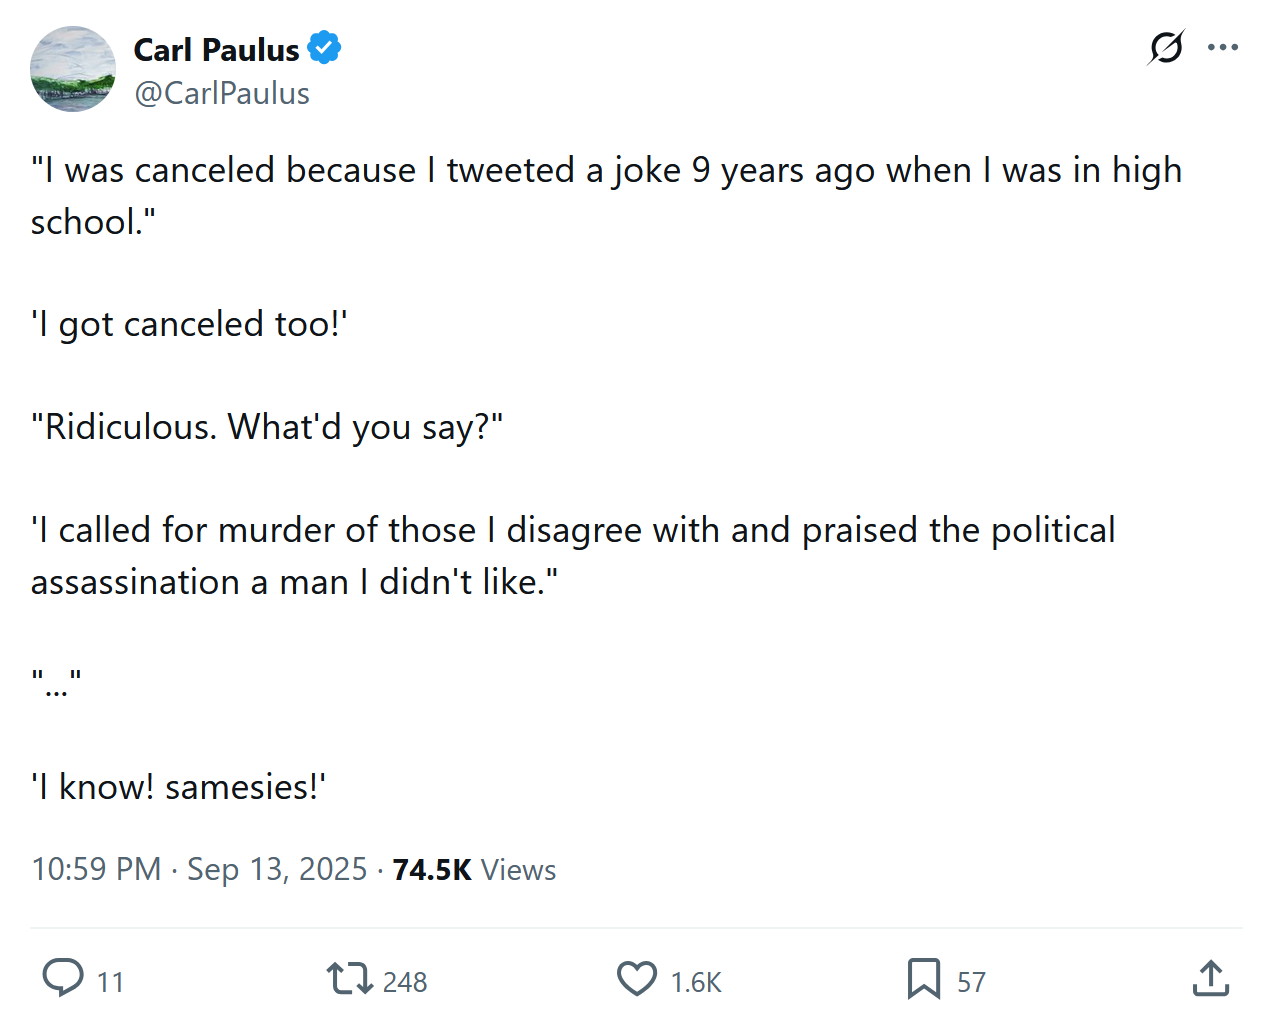Click the share upload icon
The image size is (1271, 1020).
(x=1210, y=978)
